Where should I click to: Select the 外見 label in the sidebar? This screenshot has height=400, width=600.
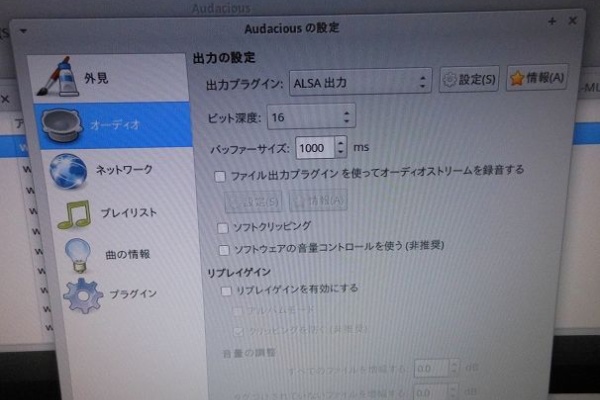pos(96,78)
